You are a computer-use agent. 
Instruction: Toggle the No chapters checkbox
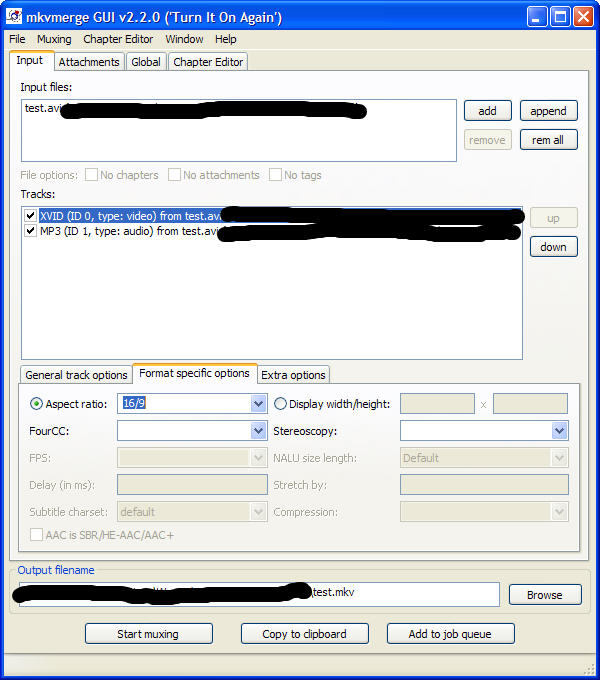91,175
